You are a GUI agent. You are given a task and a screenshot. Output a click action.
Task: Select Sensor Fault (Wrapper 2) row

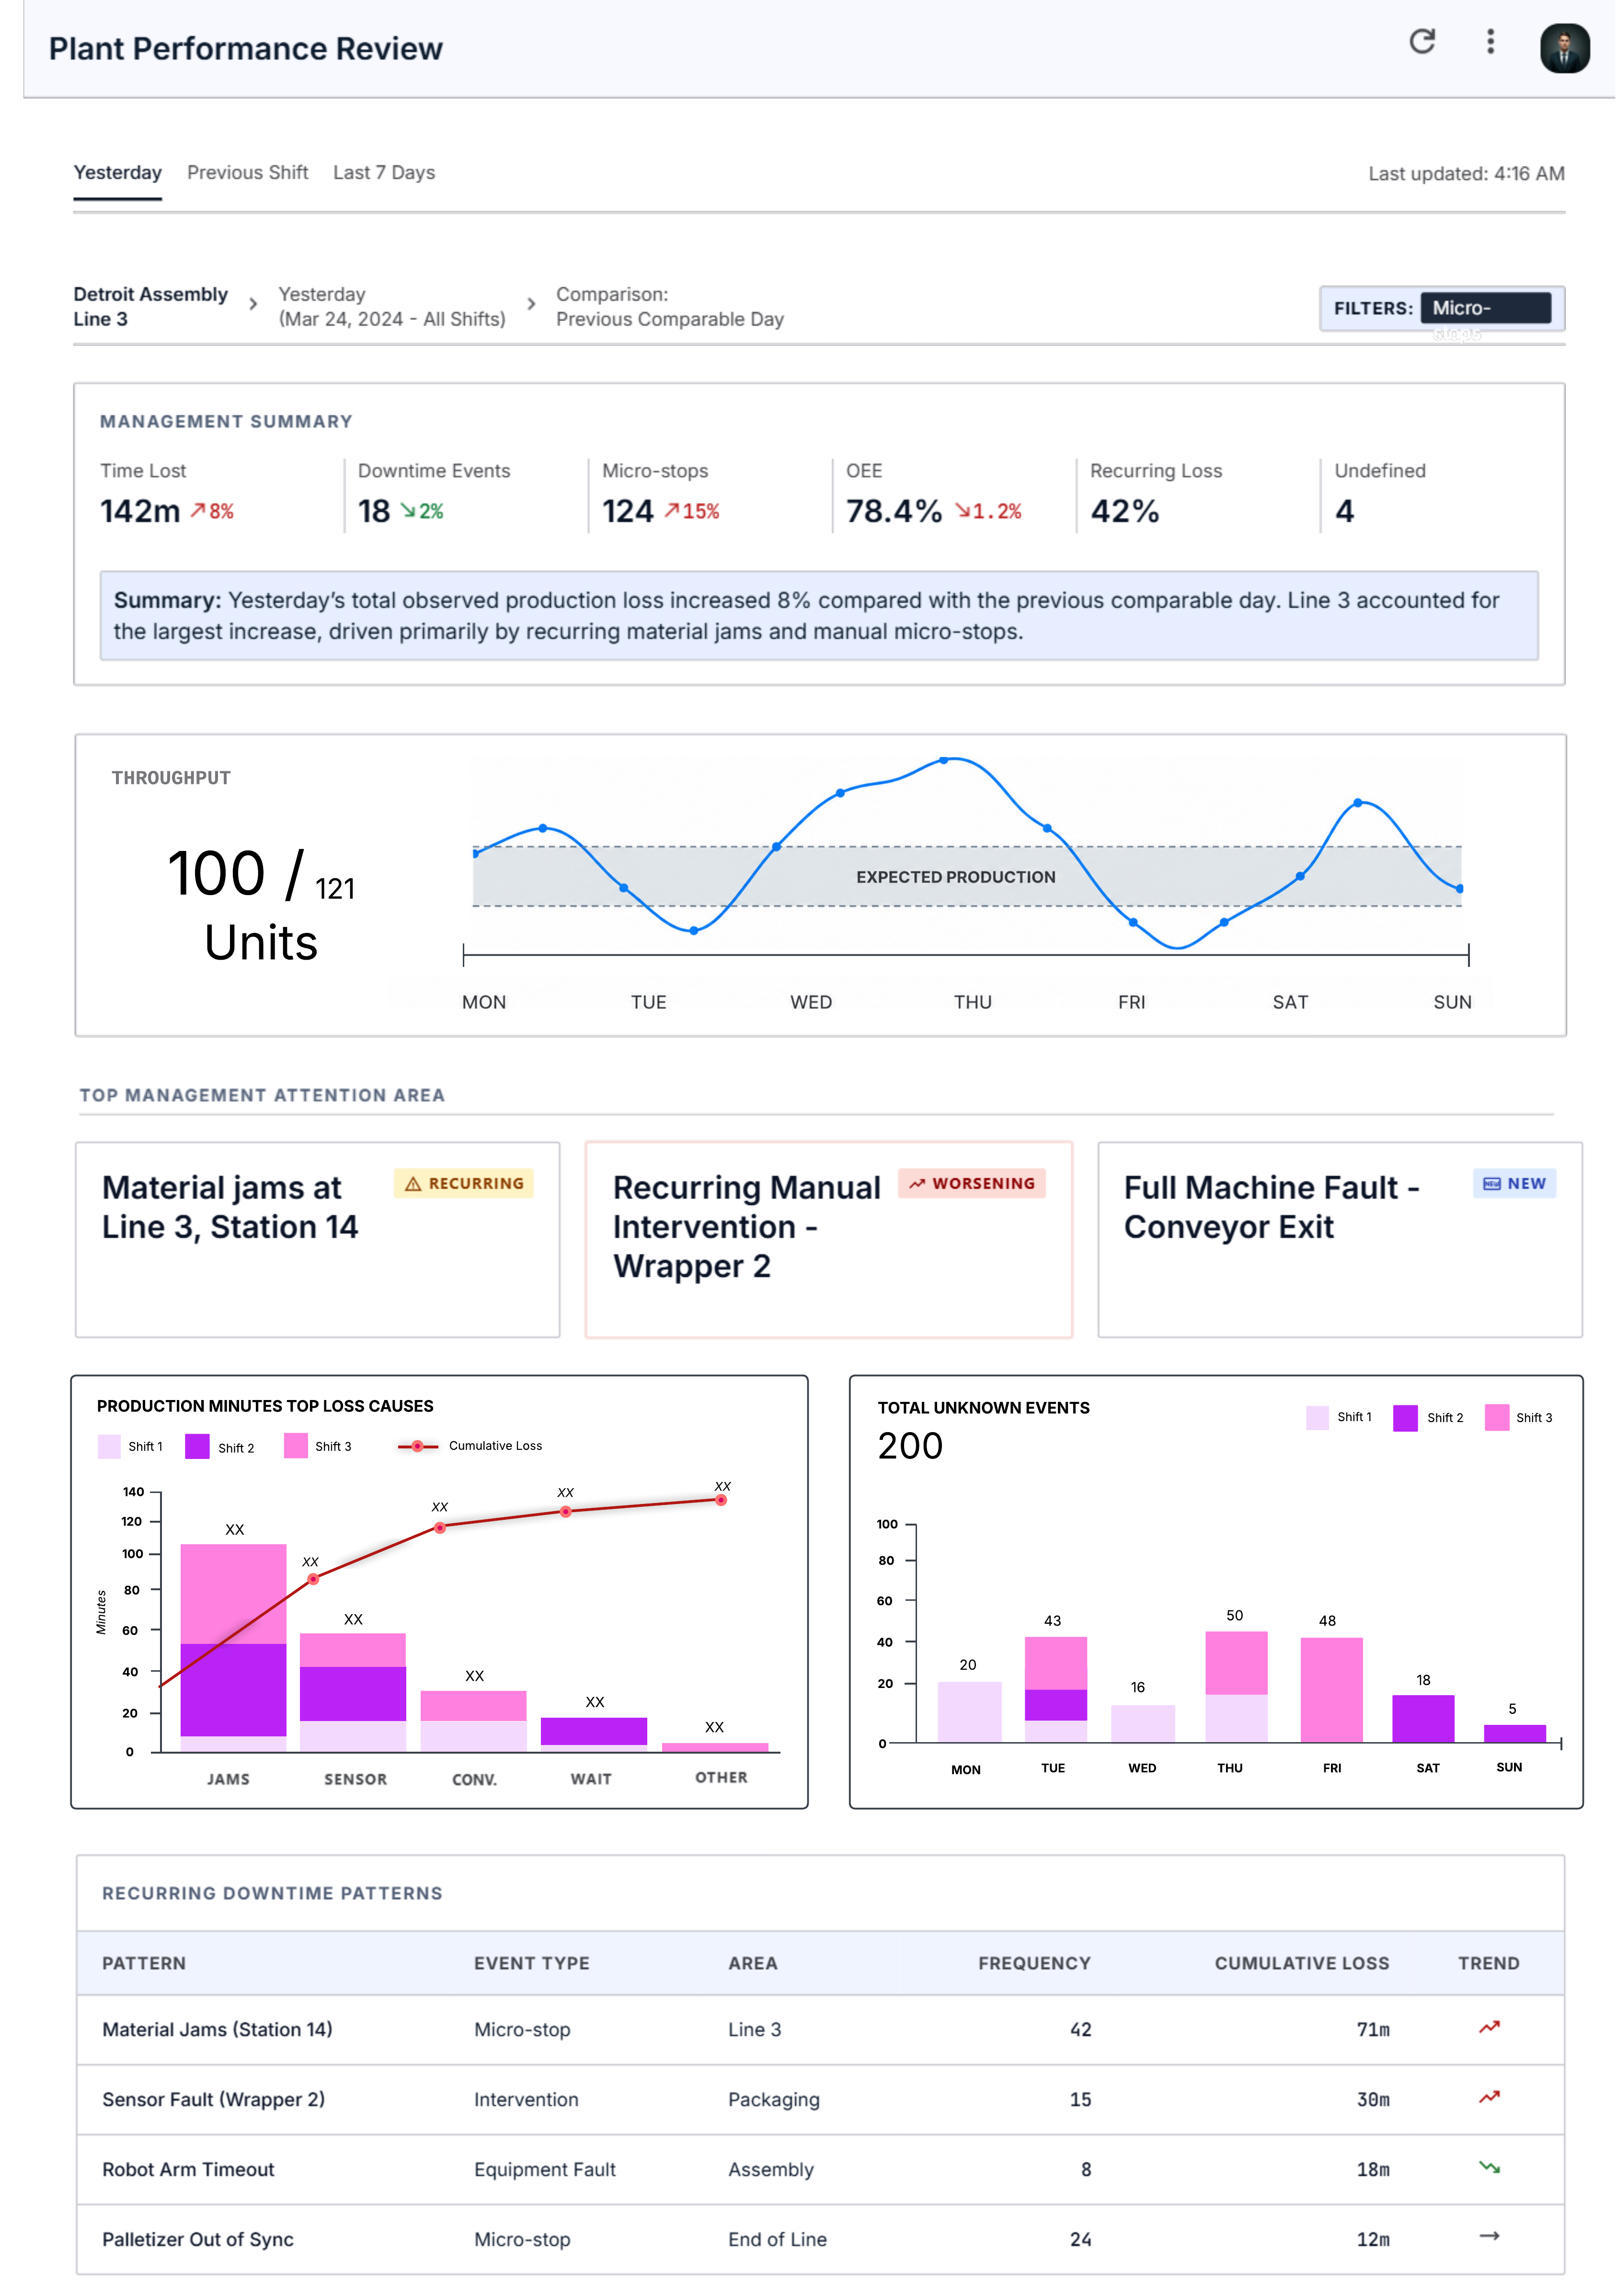point(820,2099)
